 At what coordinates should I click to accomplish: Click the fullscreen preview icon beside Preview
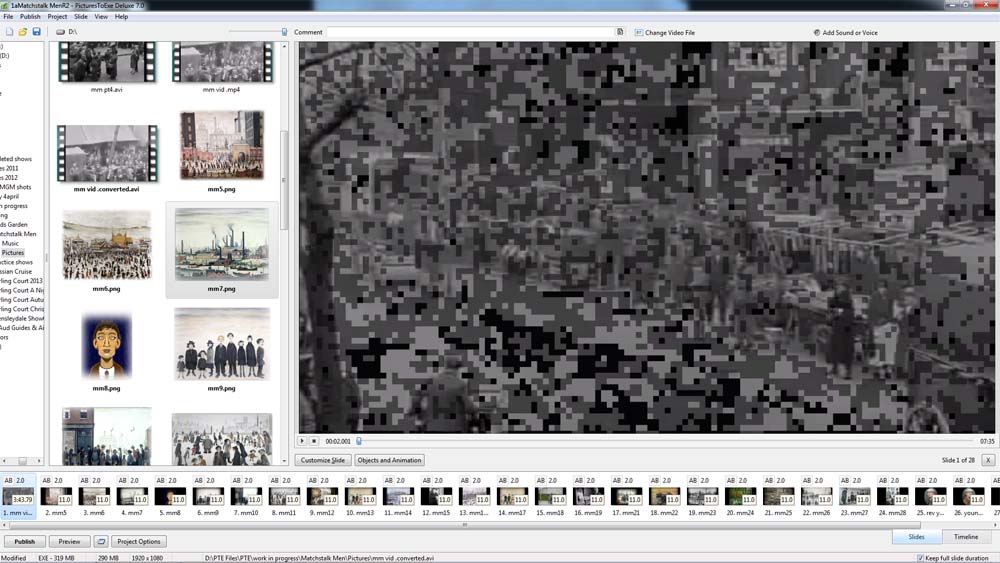pyautogui.click(x=101, y=541)
